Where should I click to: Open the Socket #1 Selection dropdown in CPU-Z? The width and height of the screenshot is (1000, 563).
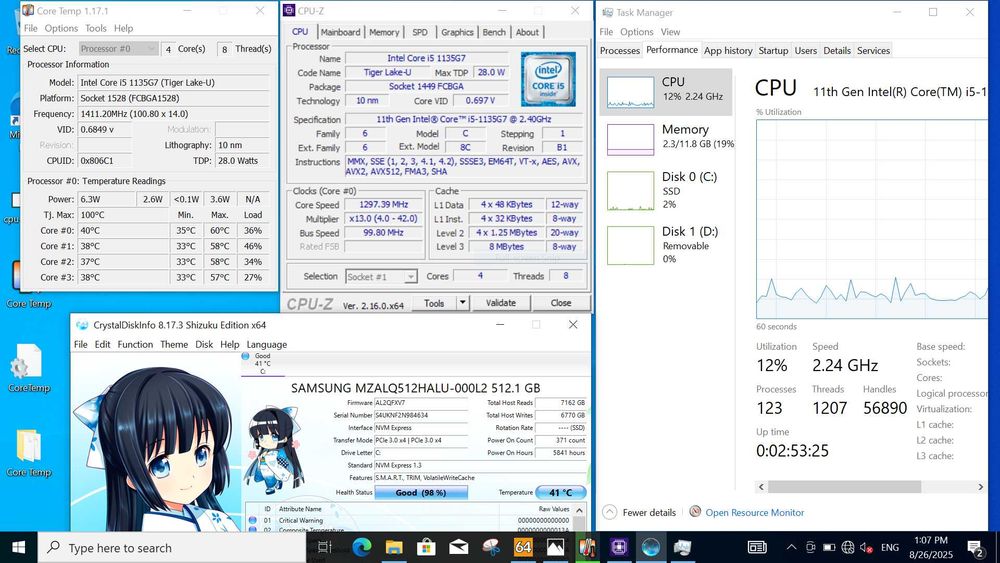click(x=381, y=277)
